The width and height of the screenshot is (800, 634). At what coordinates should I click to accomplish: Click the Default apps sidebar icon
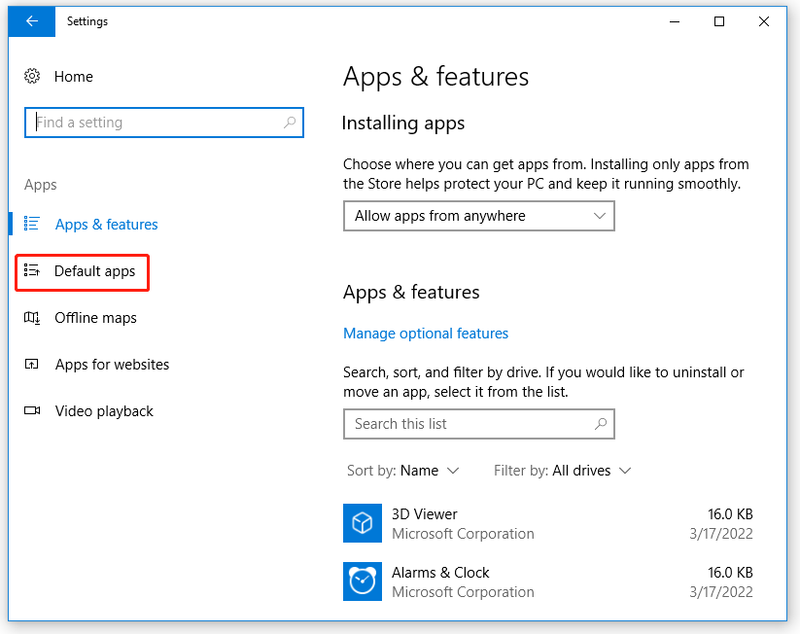pos(32,270)
